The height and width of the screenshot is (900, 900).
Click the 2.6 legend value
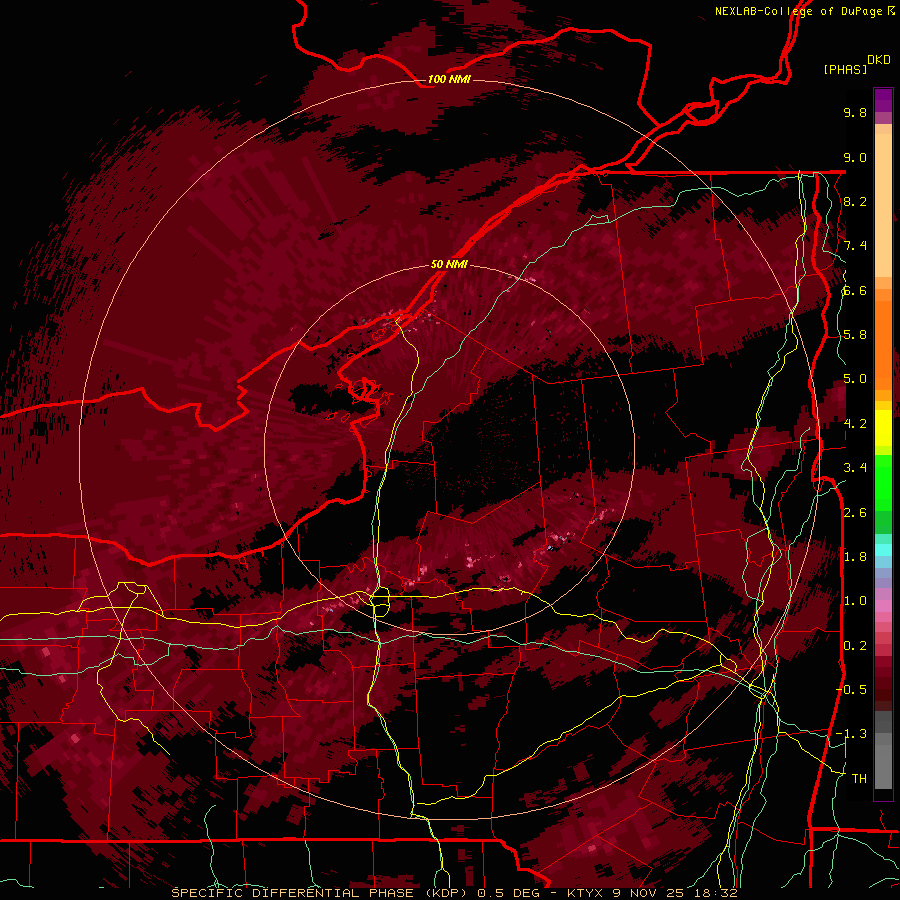click(x=855, y=513)
